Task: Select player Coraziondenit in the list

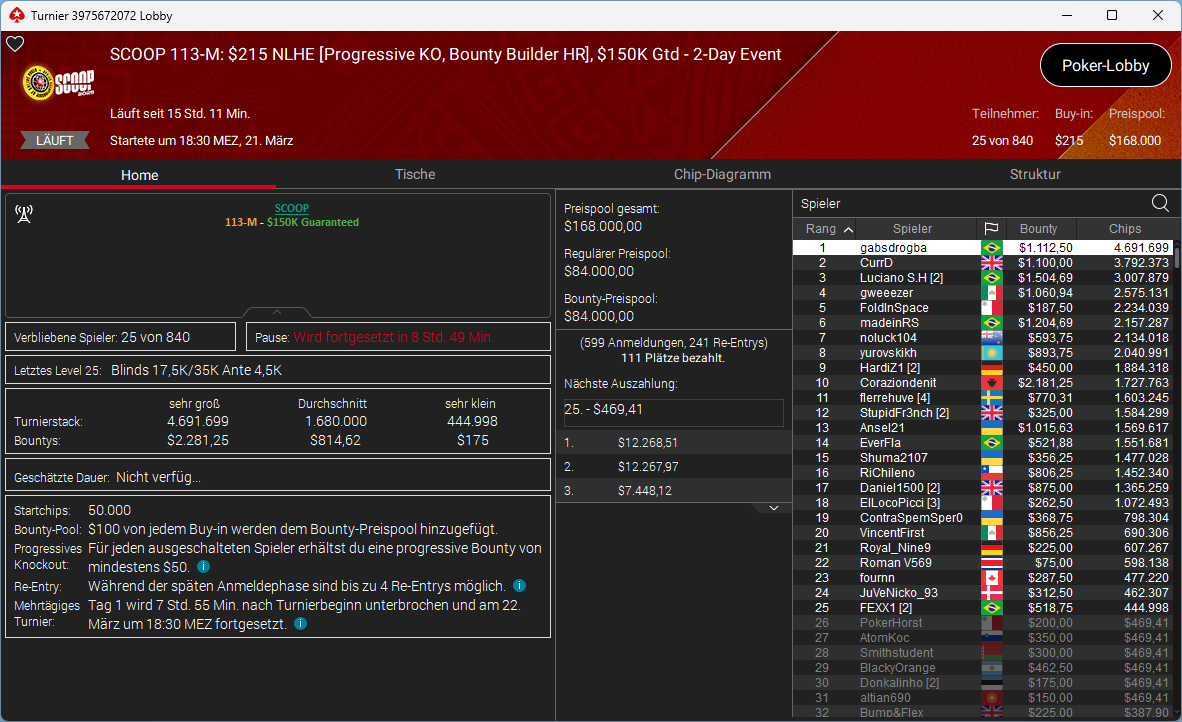Action: [897, 383]
